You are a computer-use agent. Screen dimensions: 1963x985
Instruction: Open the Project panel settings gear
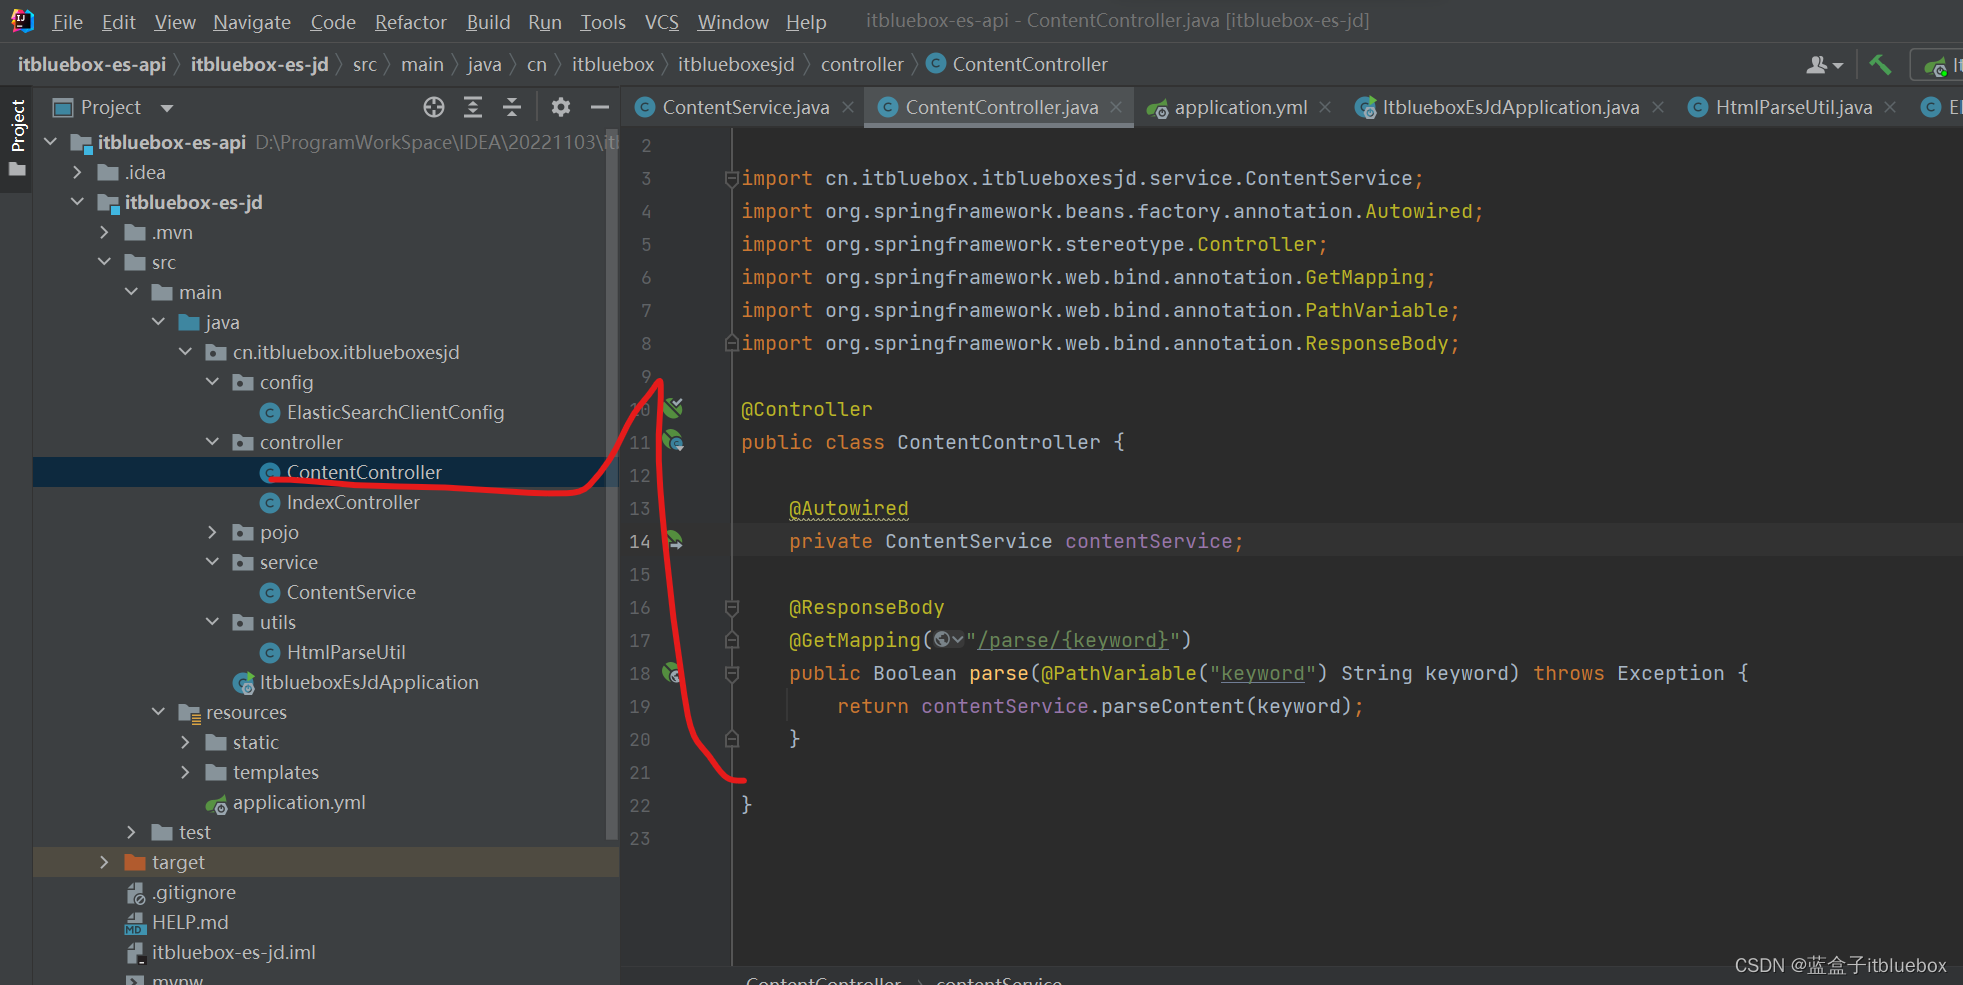[561, 107]
